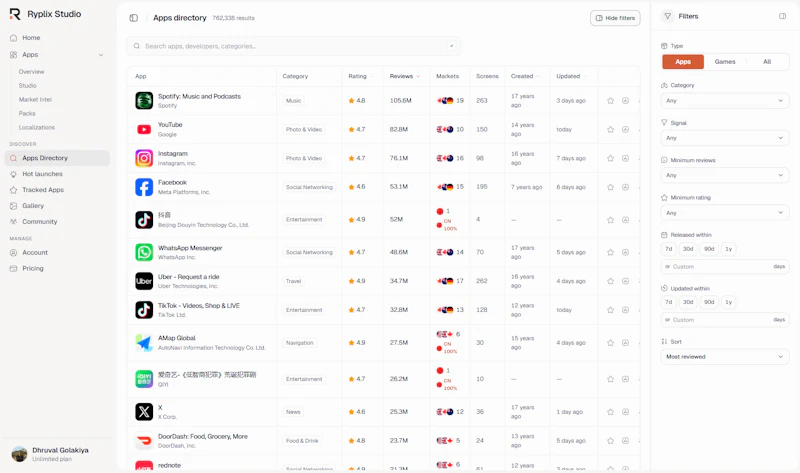Click the Released within Custom days field
Image resolution: width=800 pixels, height=473 pixels.
(x=724, y=266)
